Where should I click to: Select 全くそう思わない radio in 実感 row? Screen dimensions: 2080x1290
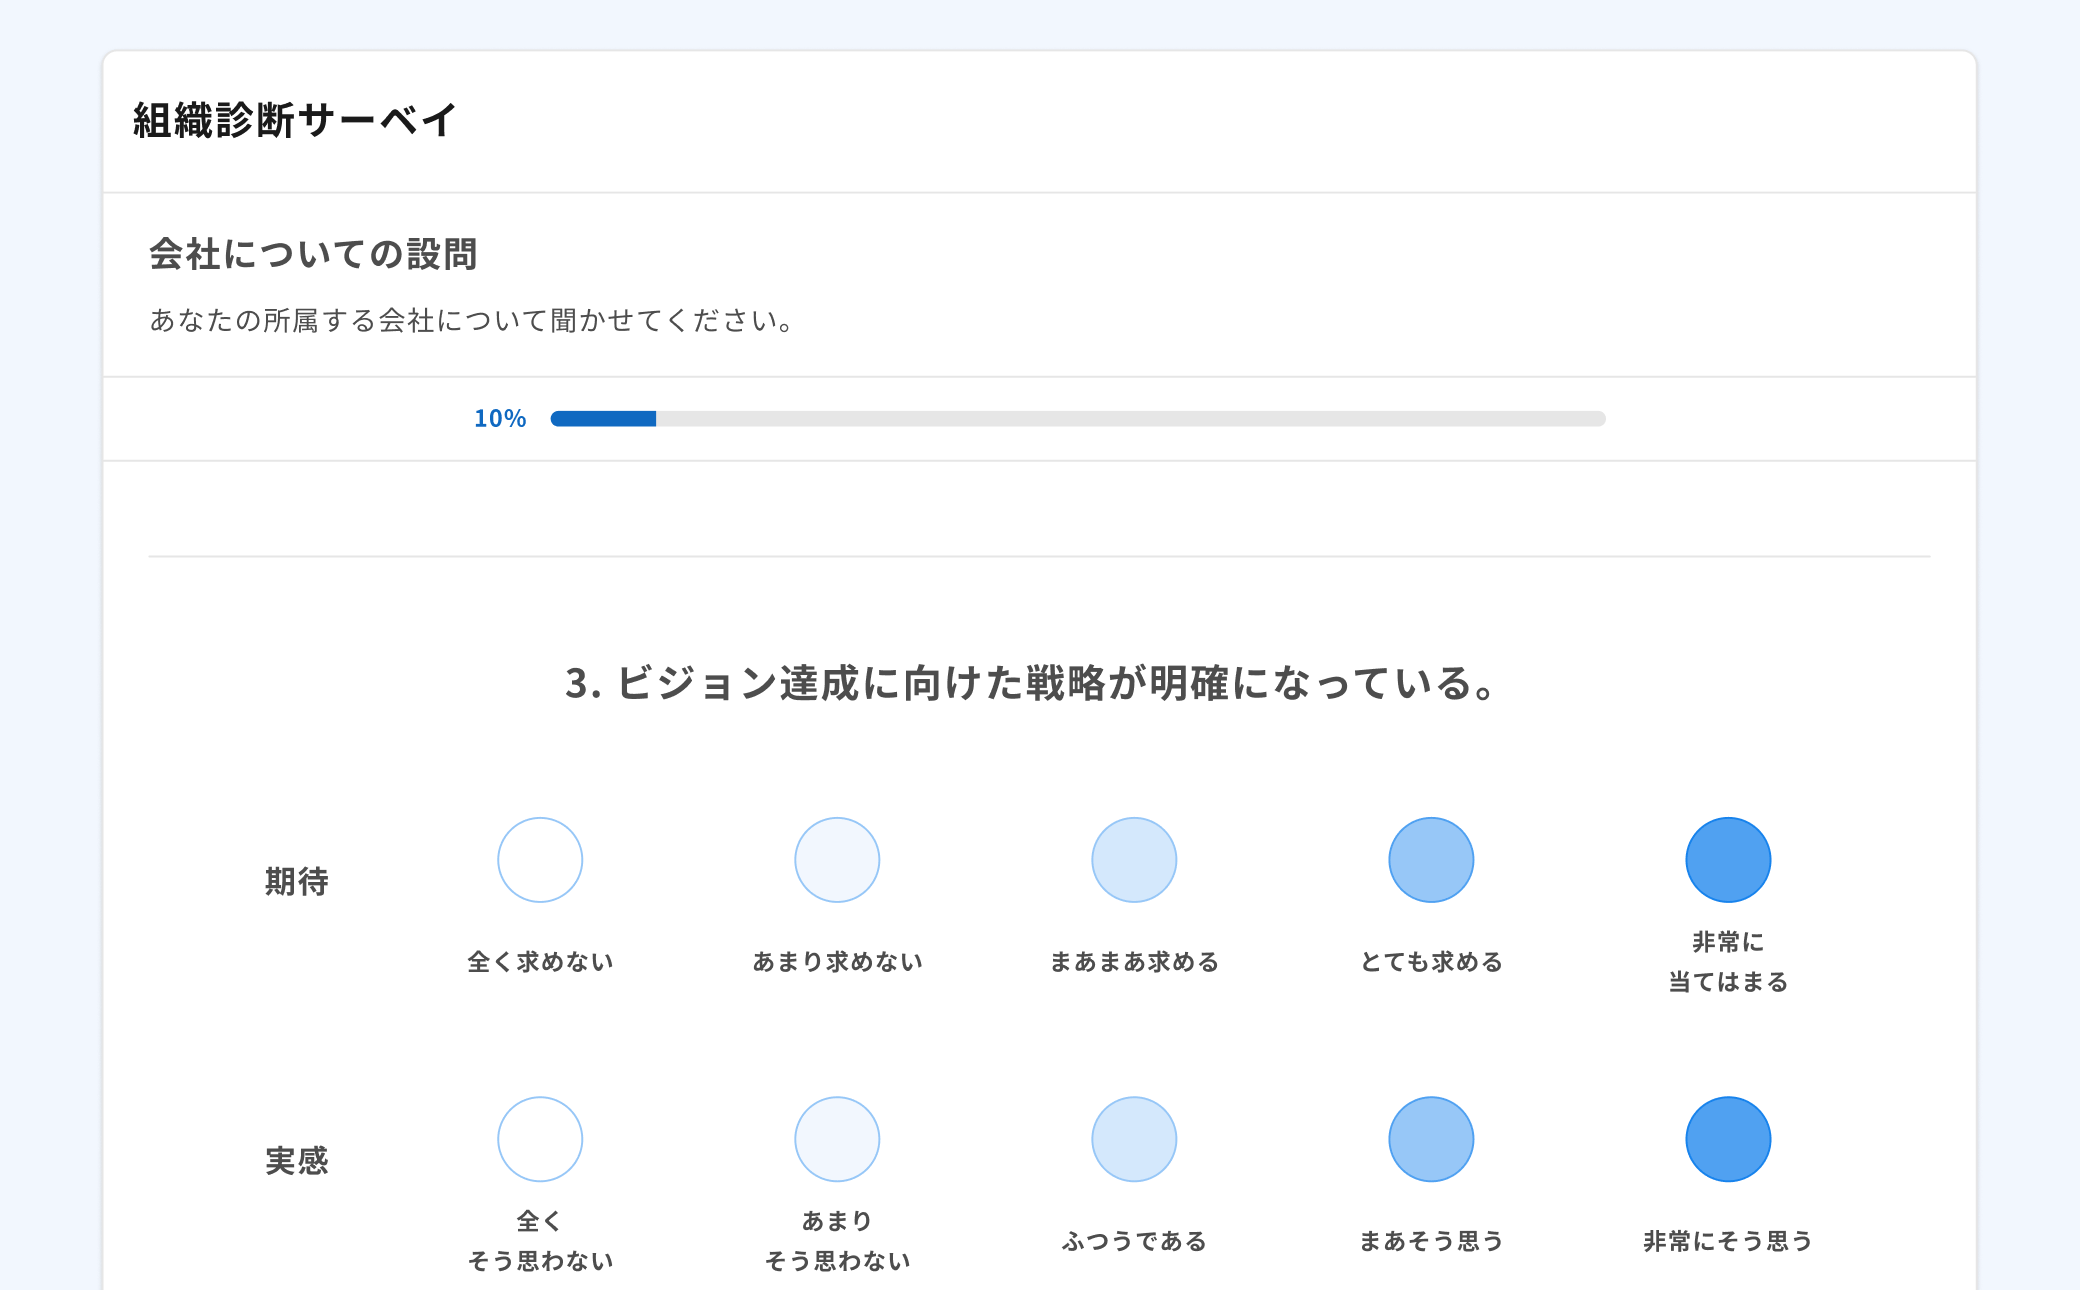pos(540,1139)
